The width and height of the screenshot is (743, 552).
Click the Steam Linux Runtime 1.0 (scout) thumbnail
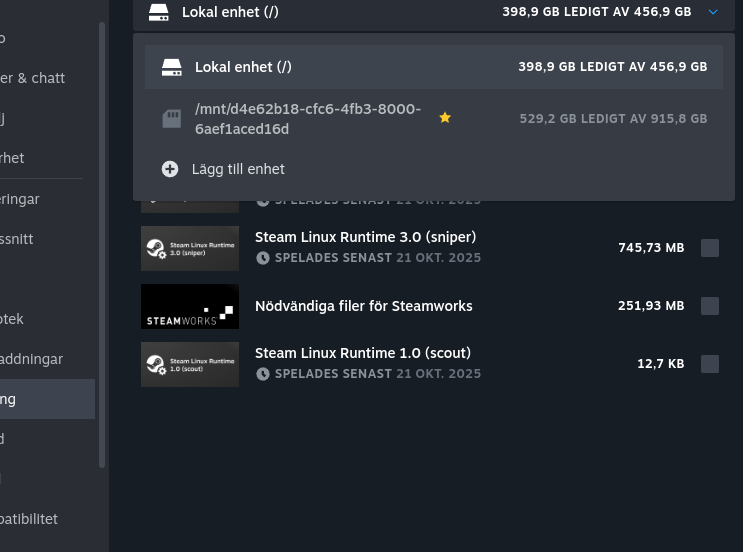[x=190, y=364]
